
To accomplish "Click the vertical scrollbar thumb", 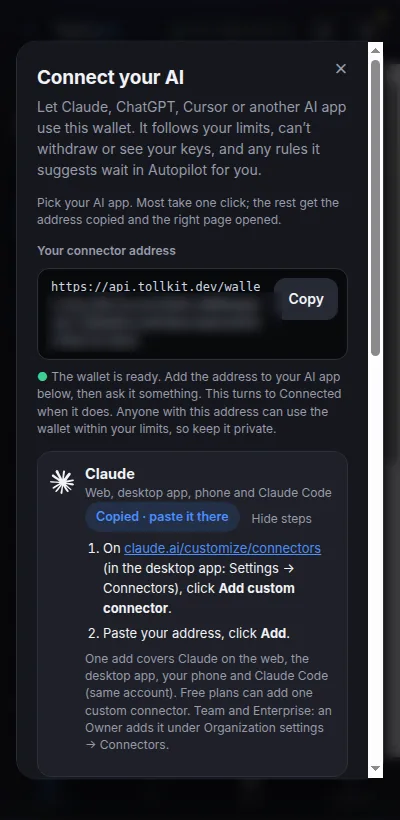I will click(x=375, y=208).
